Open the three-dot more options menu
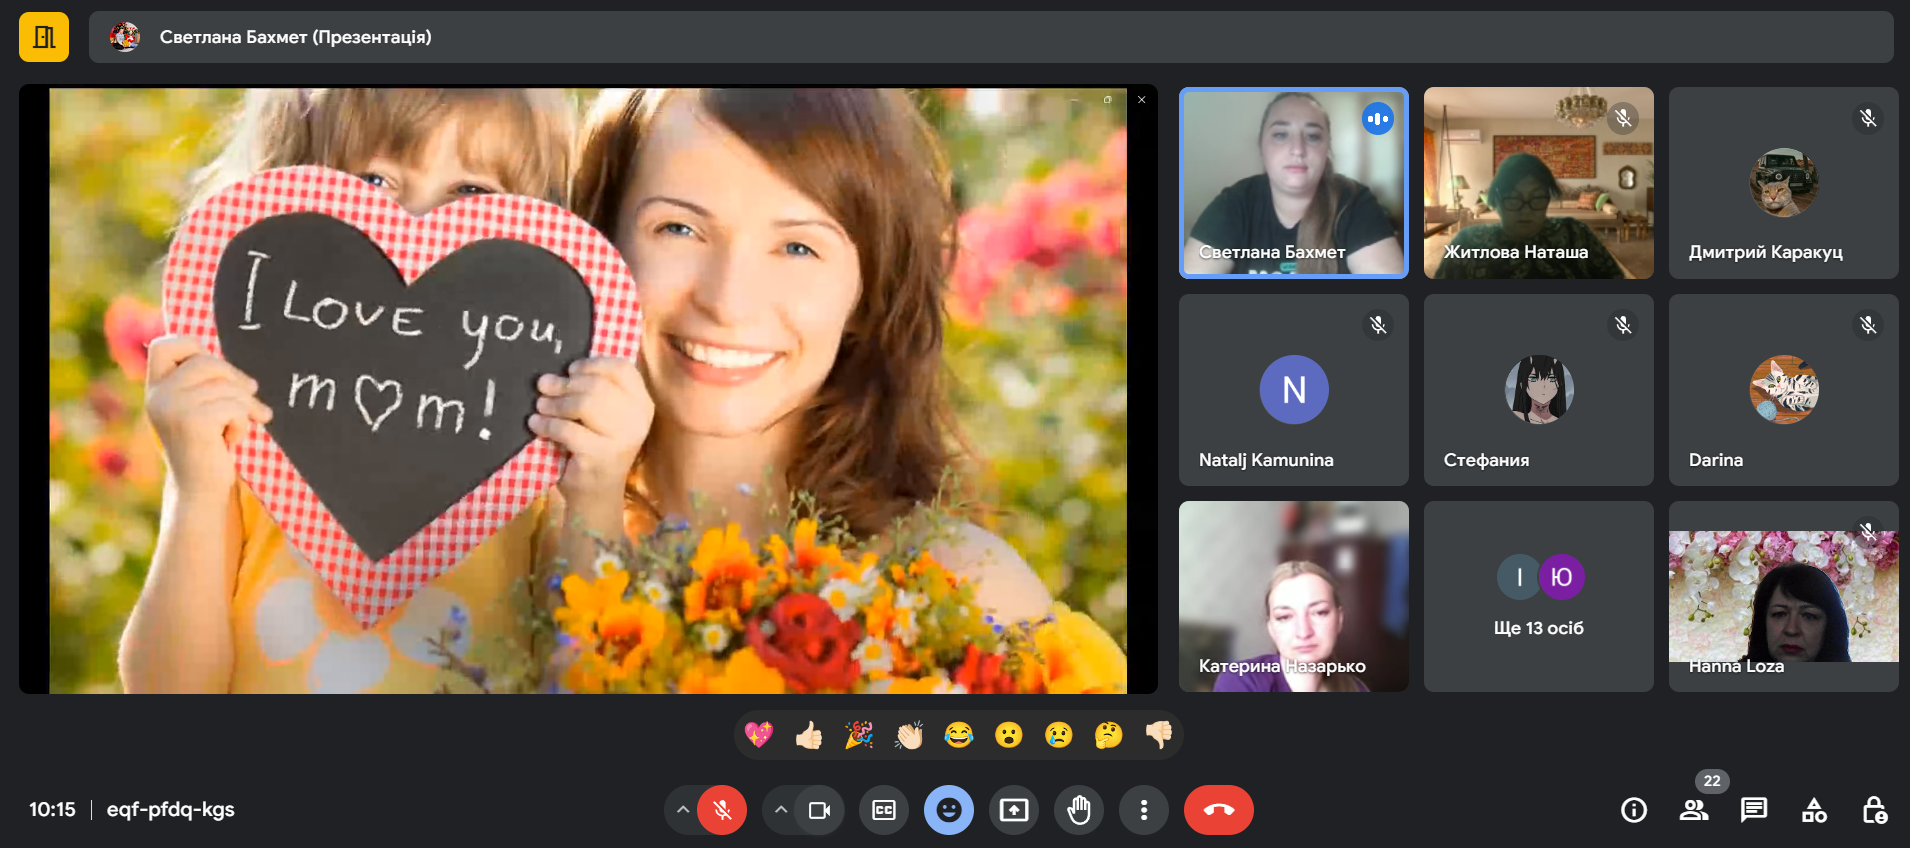 click(1143, 810)
